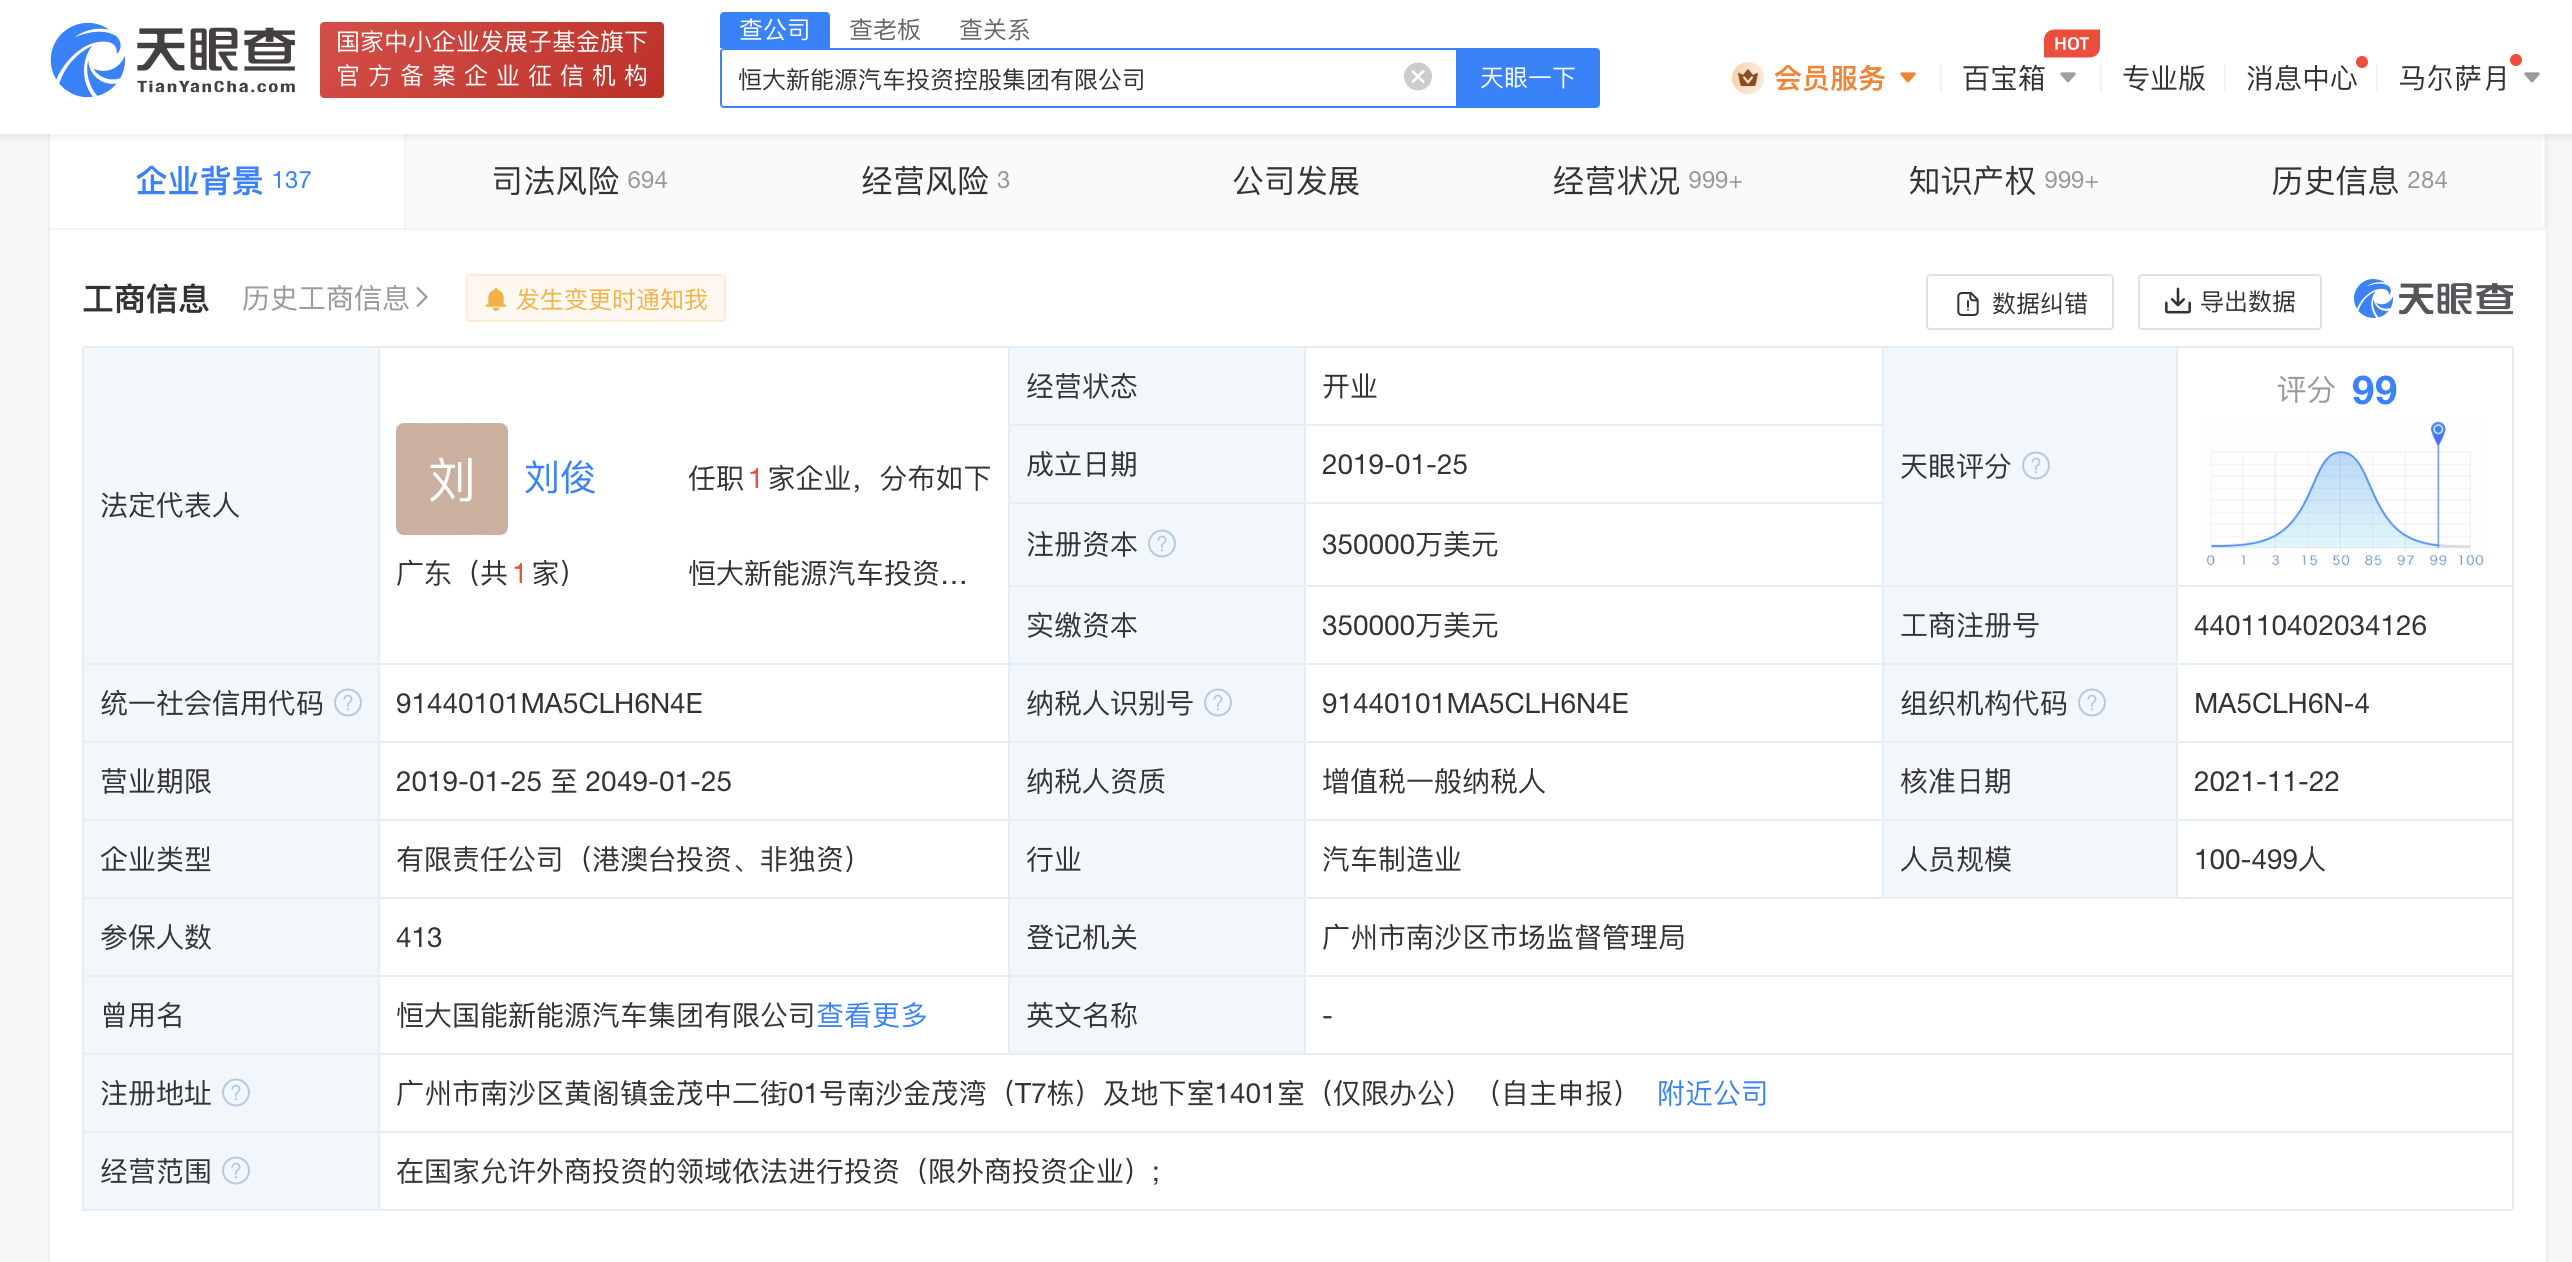Click help icon next to 经营范围
Image resolution: width=2572 pixels, height=1262 pixels.
pos(236,1170)
